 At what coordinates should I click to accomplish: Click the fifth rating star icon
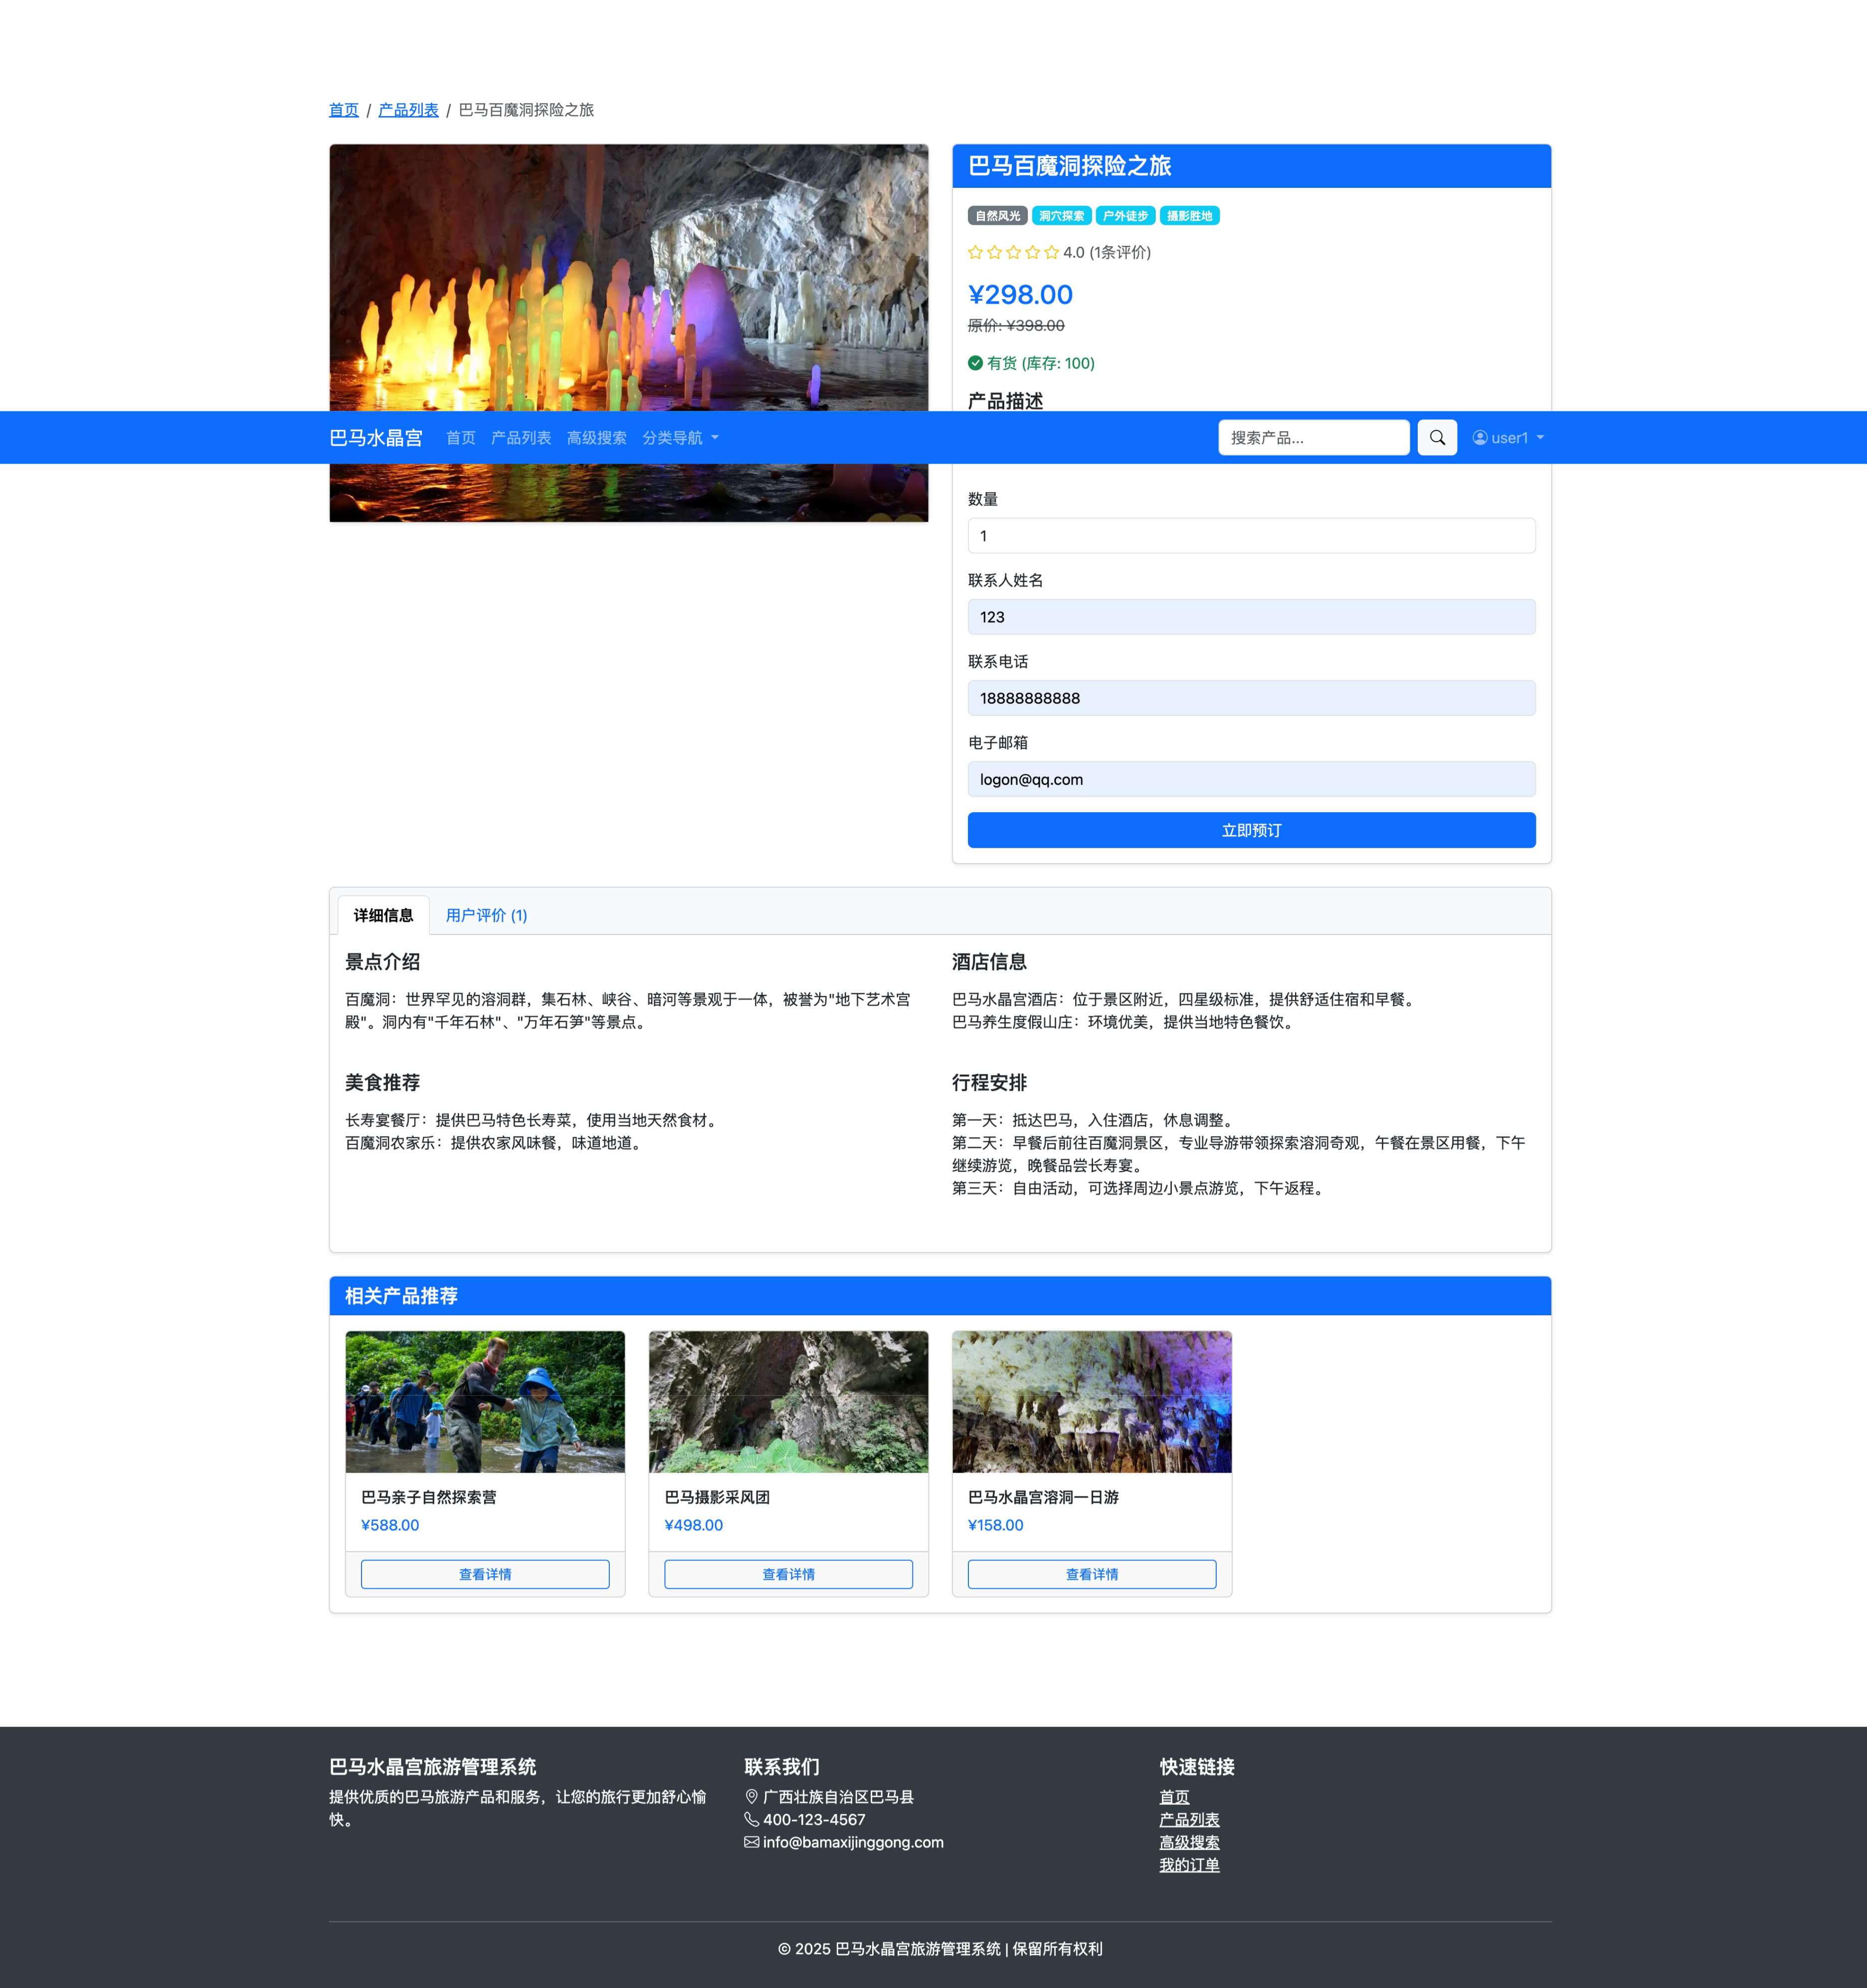[1051, 253]
